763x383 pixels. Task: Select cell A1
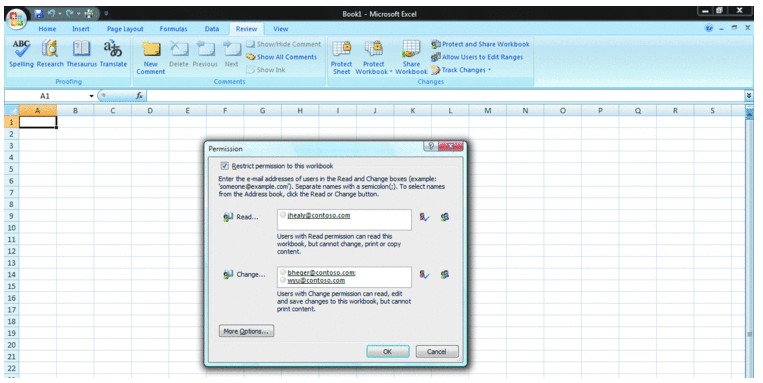point(37,122)
